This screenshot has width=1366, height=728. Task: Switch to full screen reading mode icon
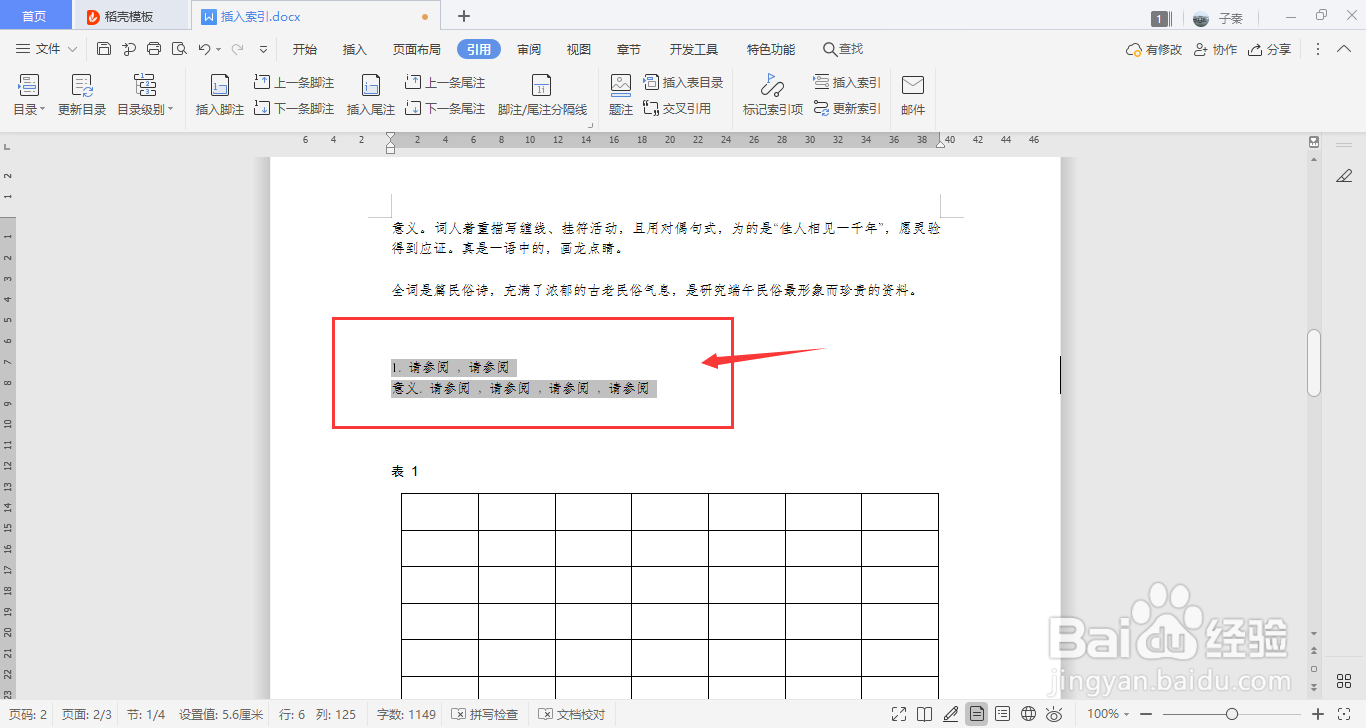[899, 713]
